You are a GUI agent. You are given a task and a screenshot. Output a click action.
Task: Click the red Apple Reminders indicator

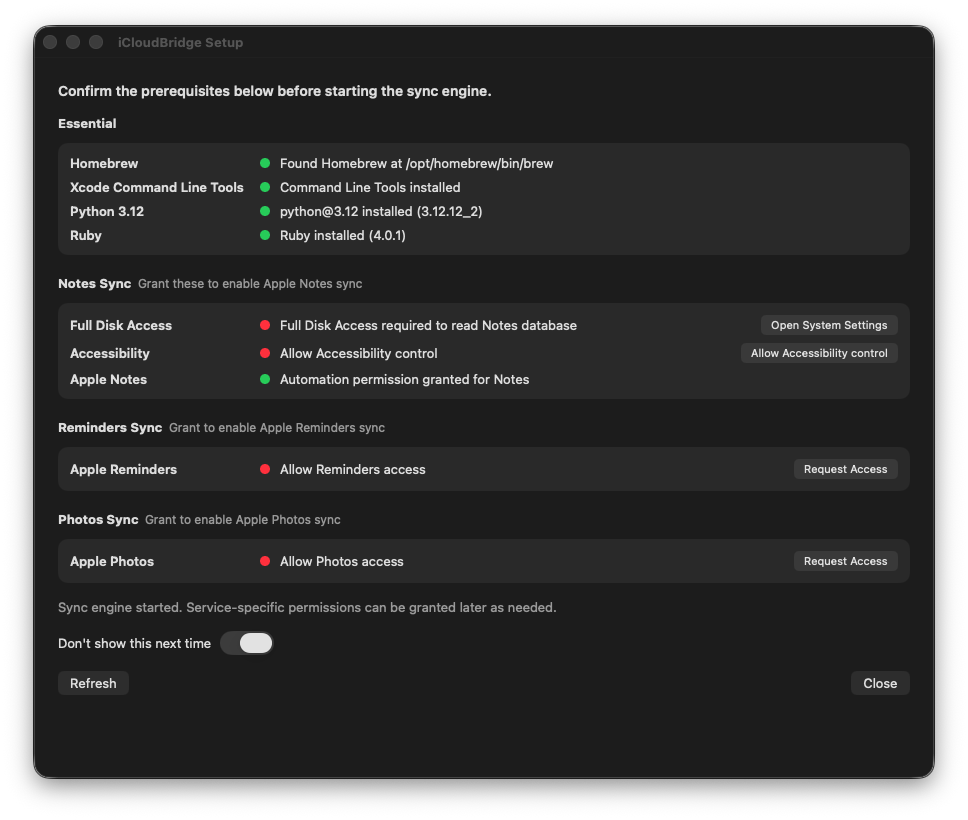264,469
